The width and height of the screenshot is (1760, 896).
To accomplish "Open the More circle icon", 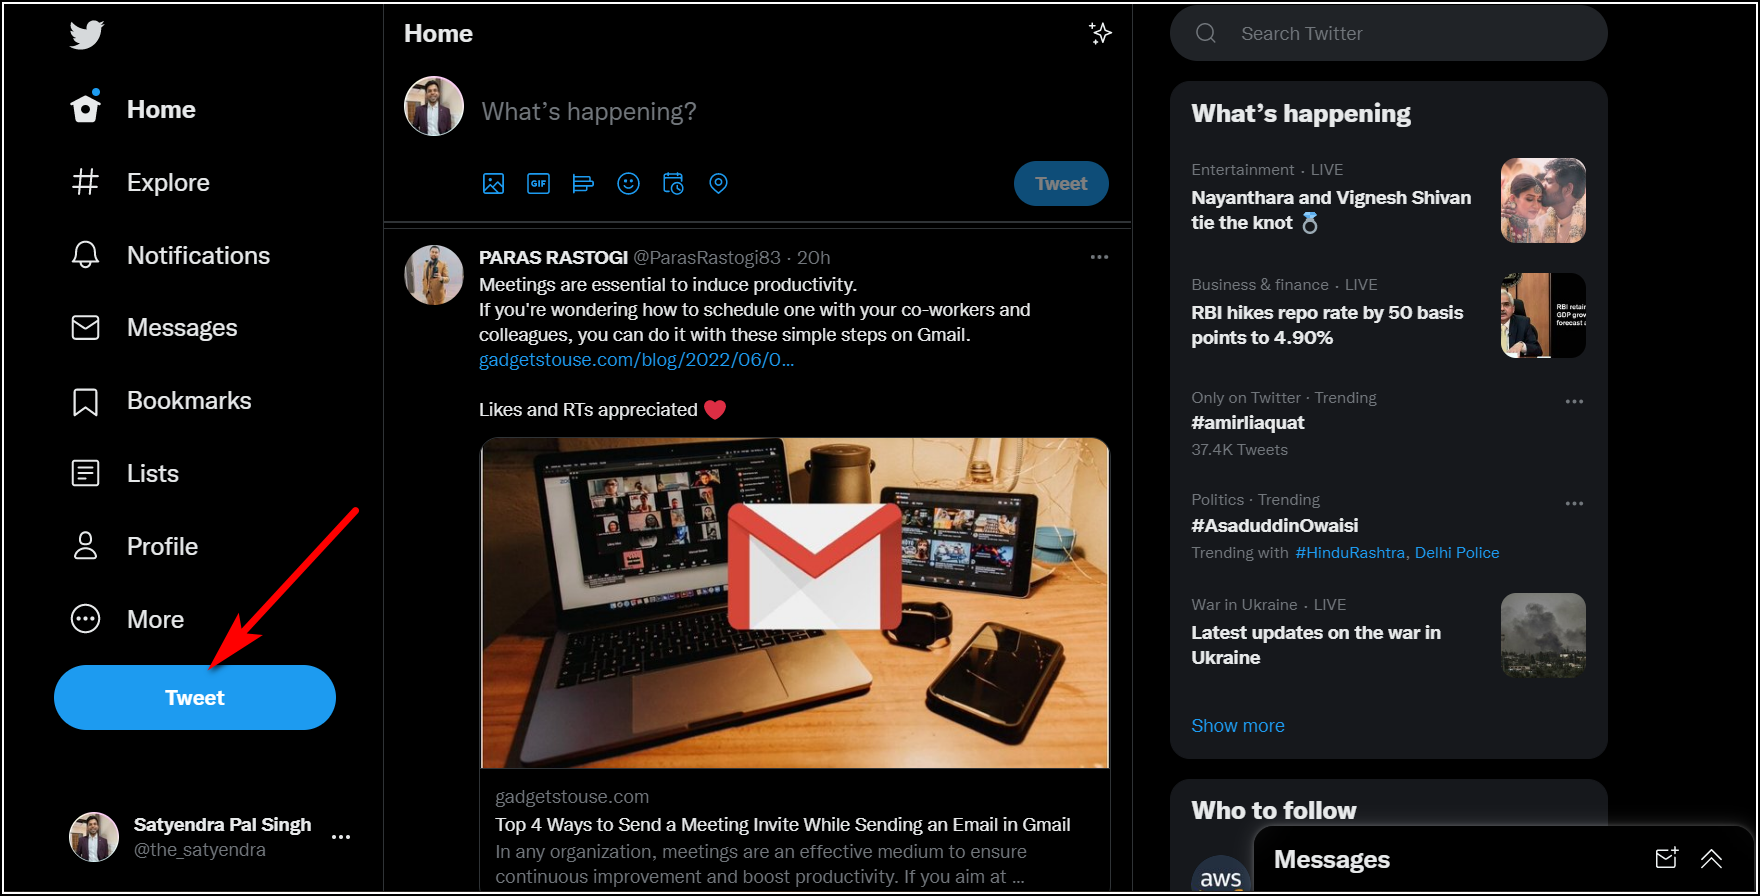I will 86,619.
